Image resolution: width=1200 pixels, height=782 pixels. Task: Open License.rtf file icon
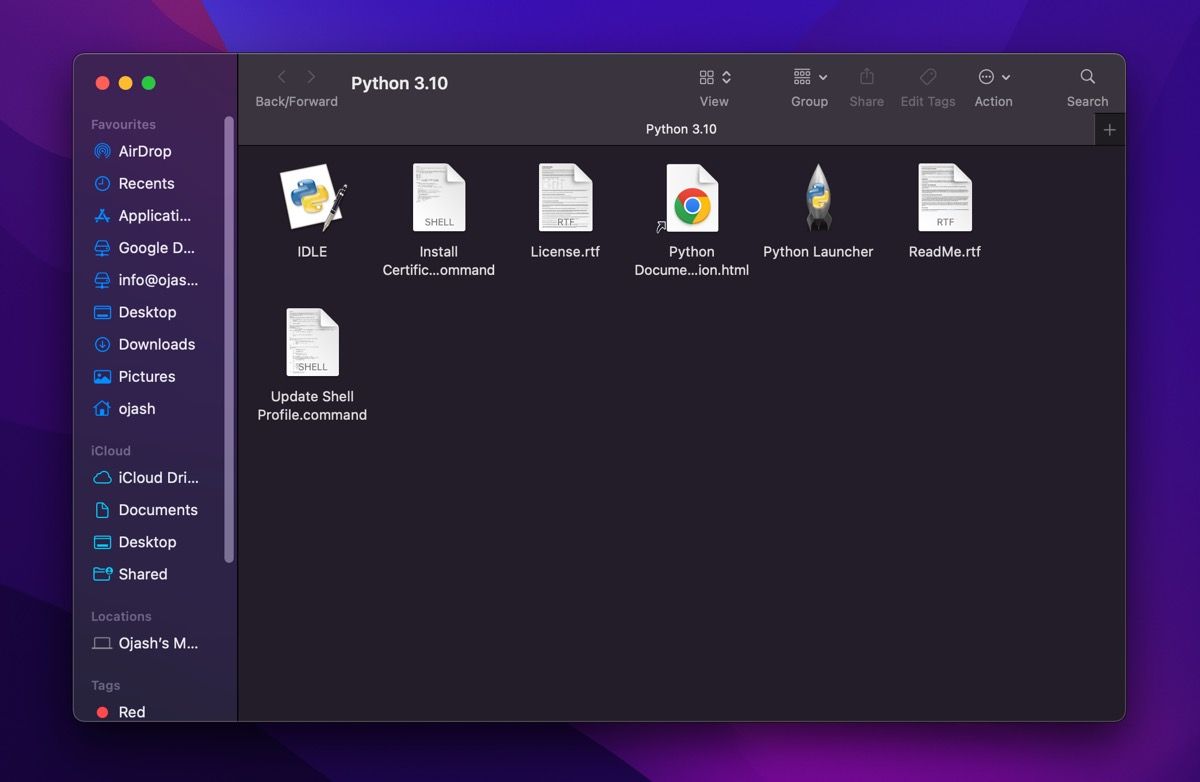coord(565,196)
